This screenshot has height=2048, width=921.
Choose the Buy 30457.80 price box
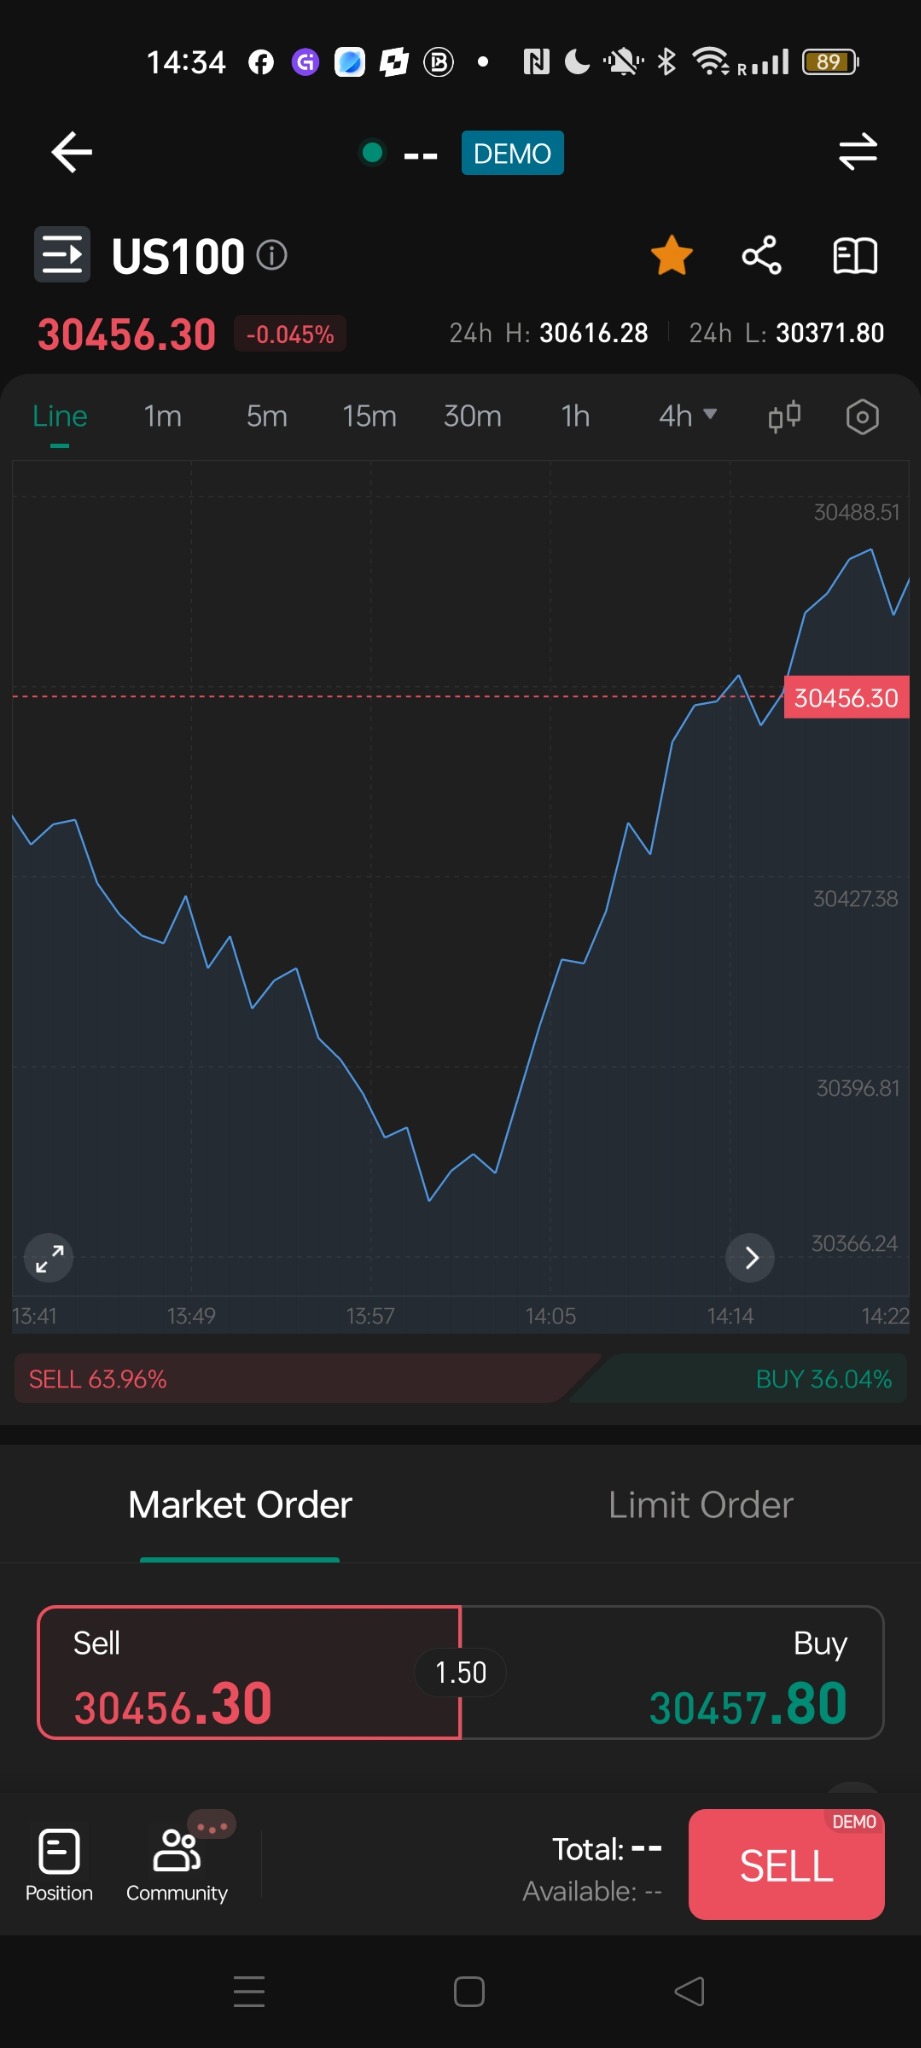(672, 1672)
